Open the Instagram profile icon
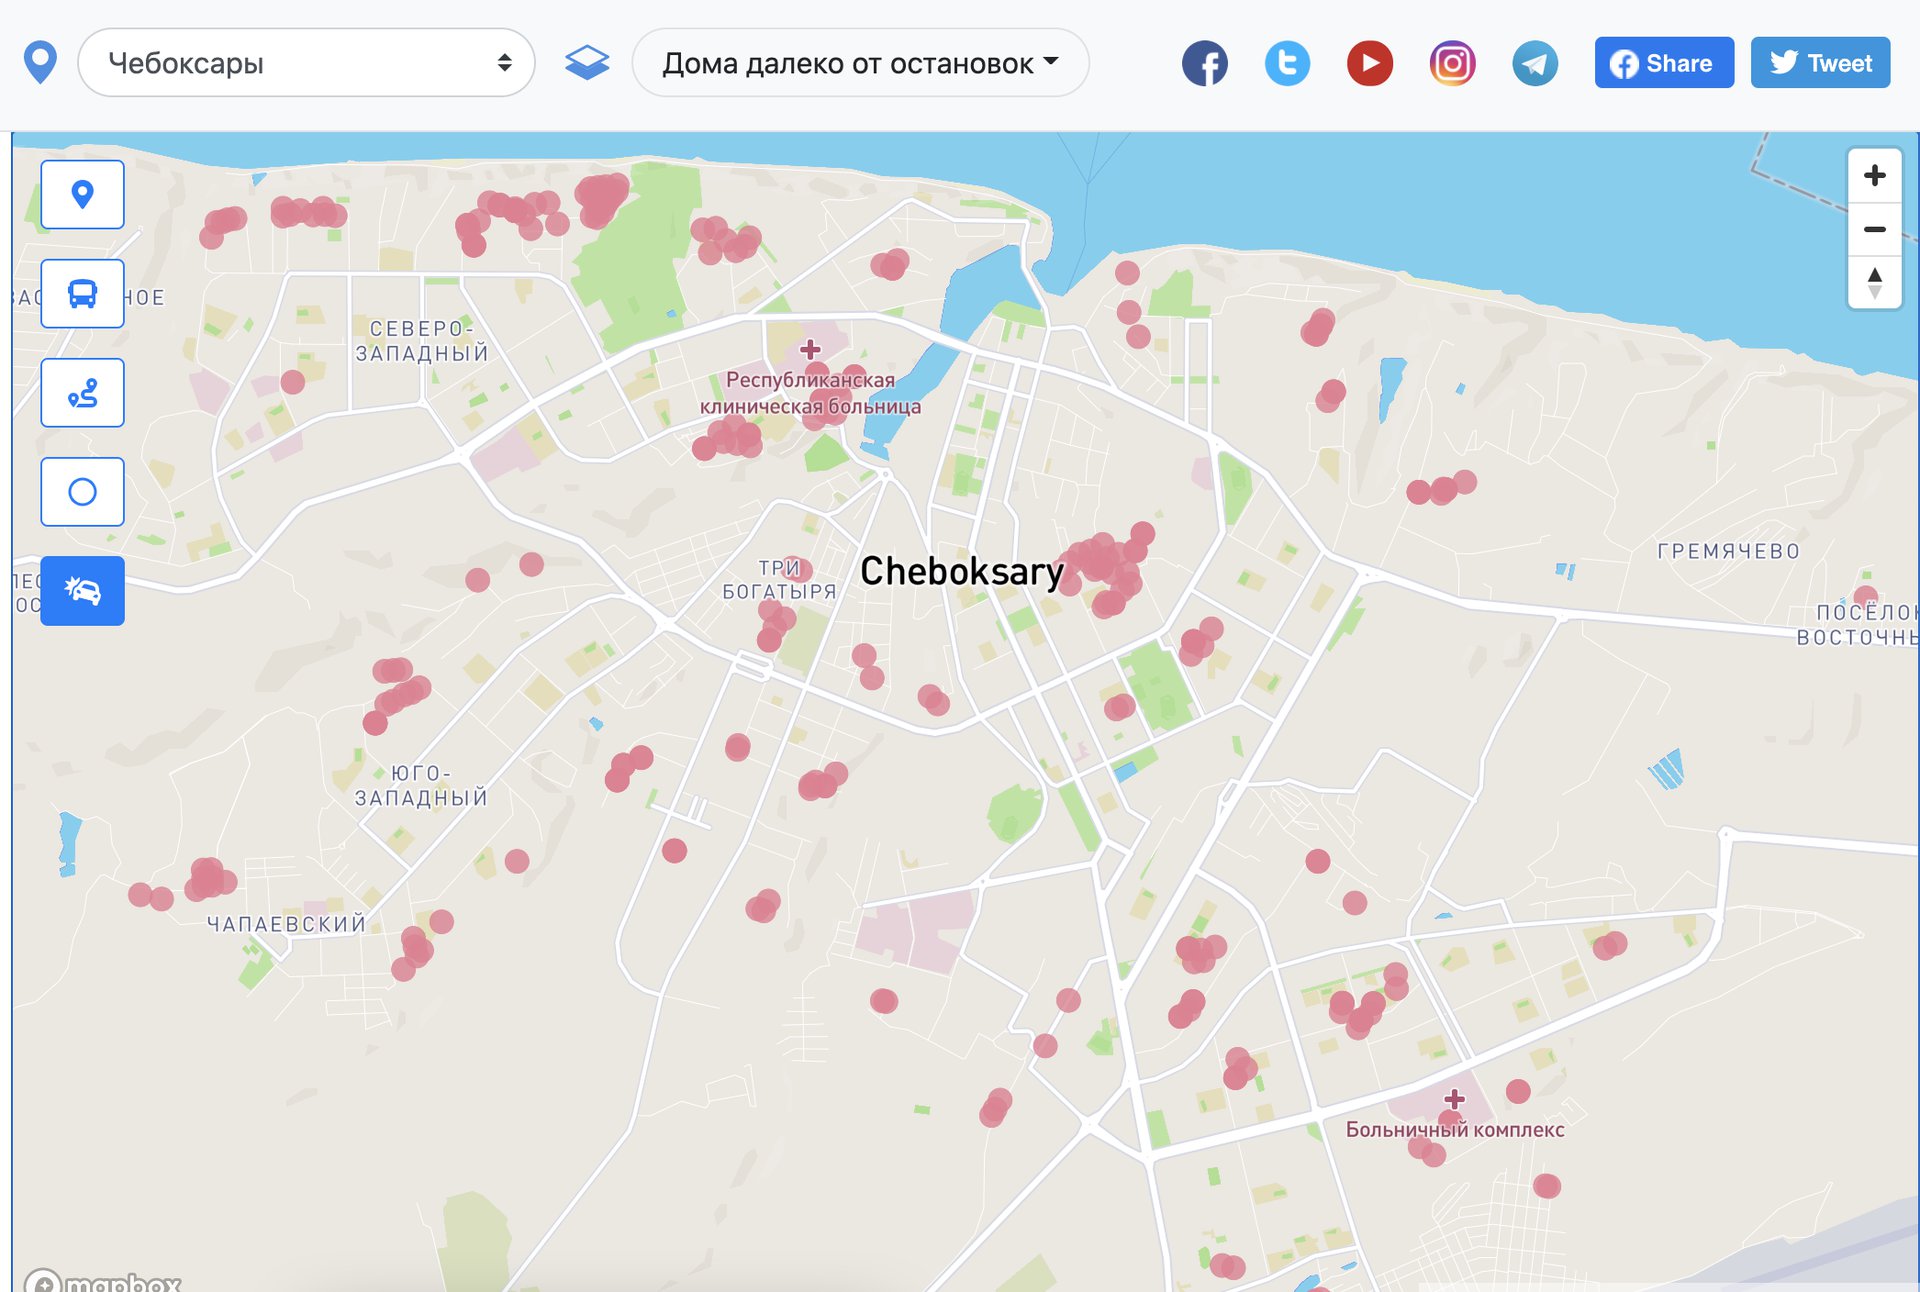 click(x=1452, y=63)
